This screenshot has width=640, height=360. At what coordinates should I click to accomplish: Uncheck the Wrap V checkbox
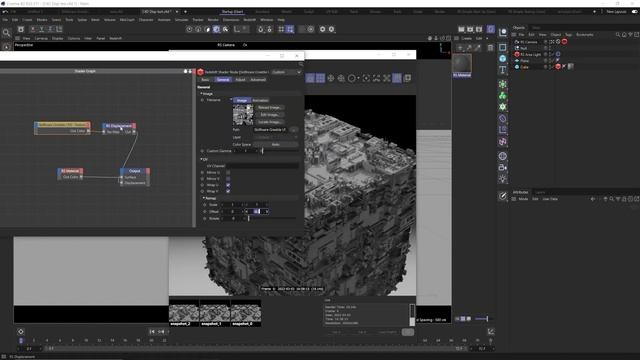[228, 191]
